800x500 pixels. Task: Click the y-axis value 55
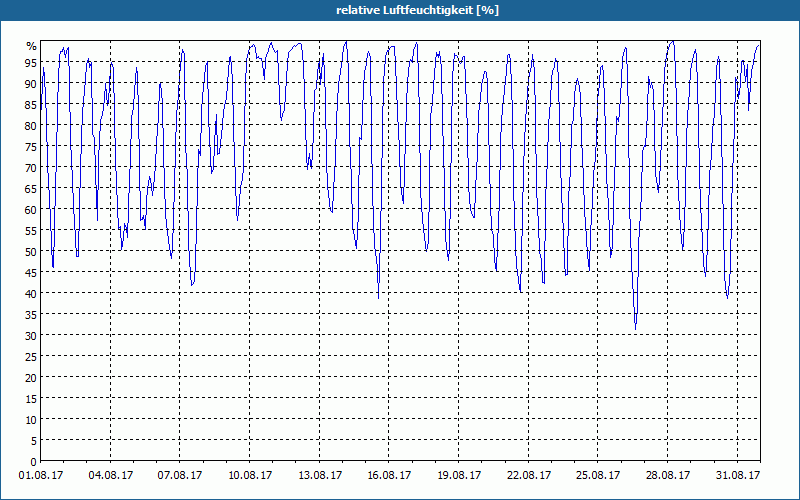tap(31, 231)
